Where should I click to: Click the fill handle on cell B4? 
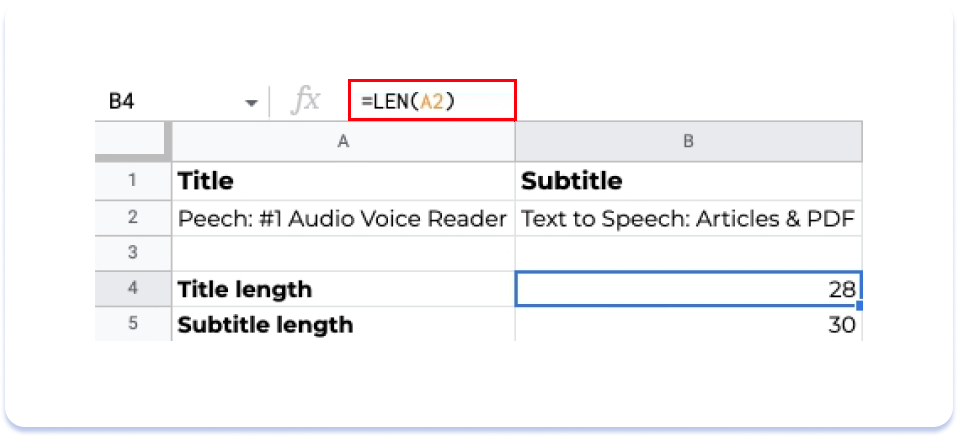coord(860,306)
